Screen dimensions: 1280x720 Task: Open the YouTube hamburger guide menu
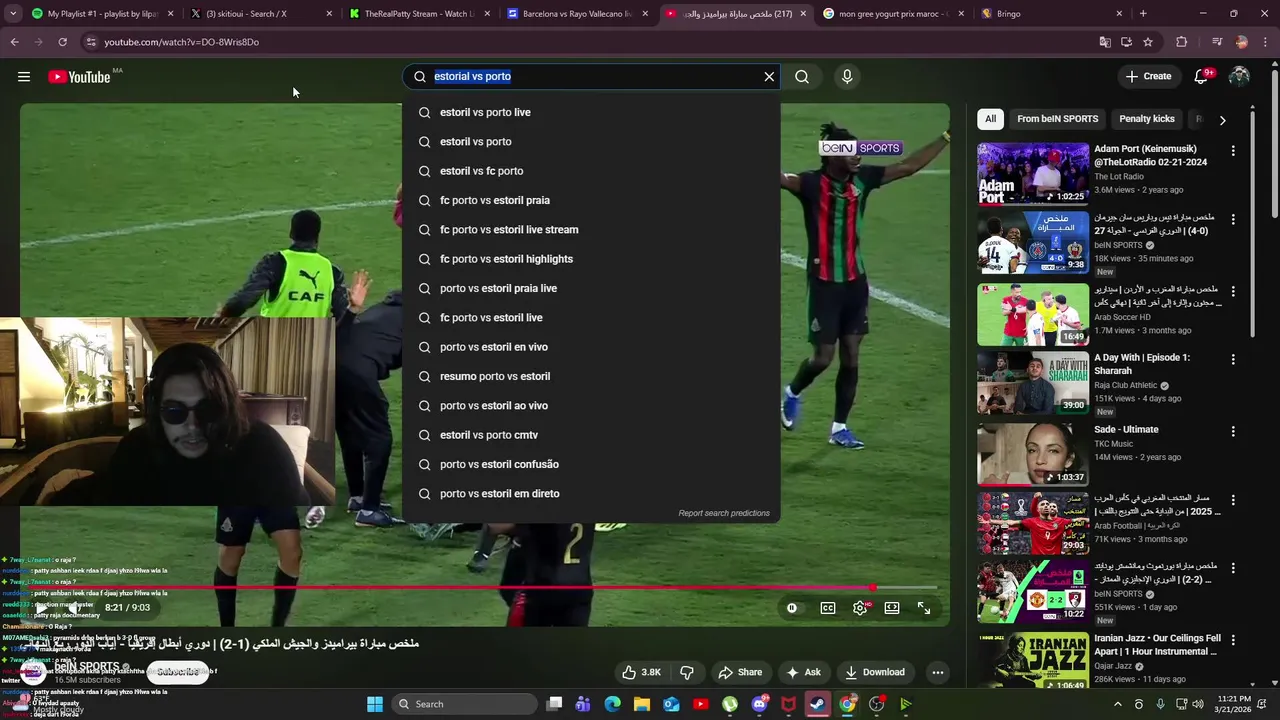[24, 77]
